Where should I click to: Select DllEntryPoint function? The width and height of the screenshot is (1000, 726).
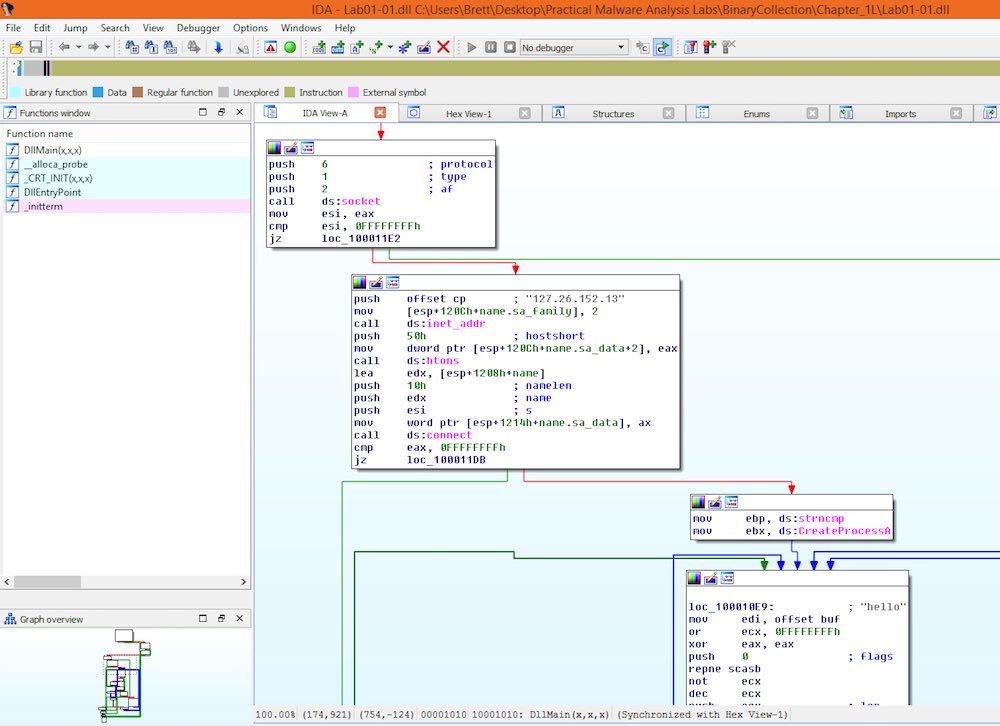126,192
